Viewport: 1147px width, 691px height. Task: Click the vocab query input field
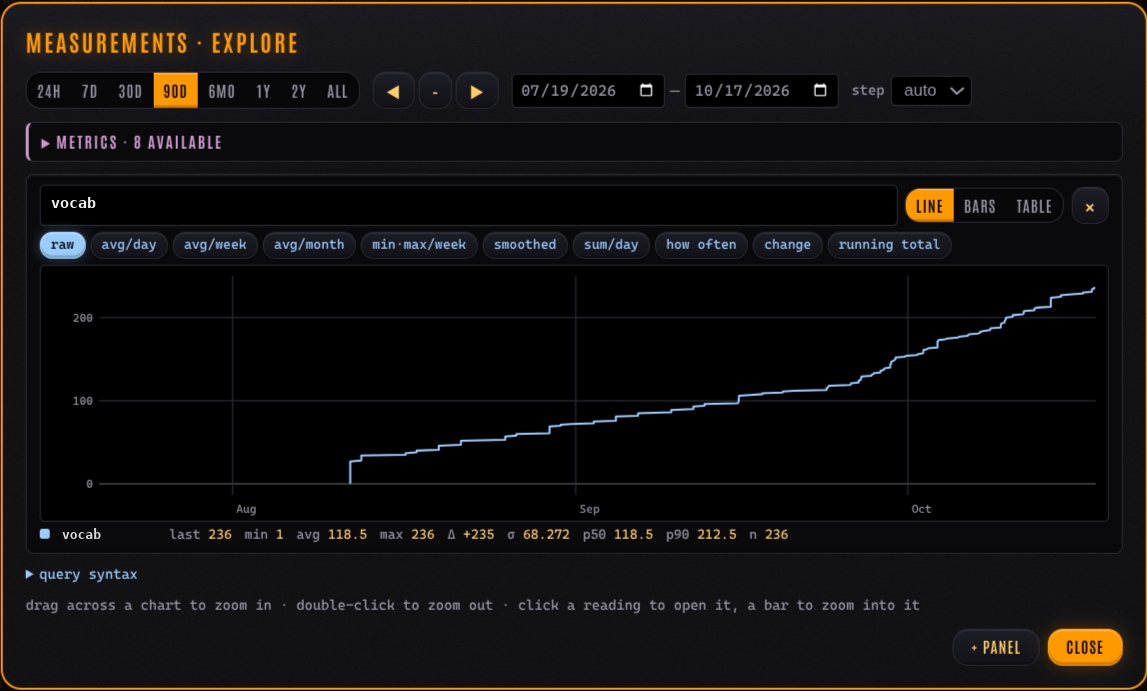(x=468, y=205)
